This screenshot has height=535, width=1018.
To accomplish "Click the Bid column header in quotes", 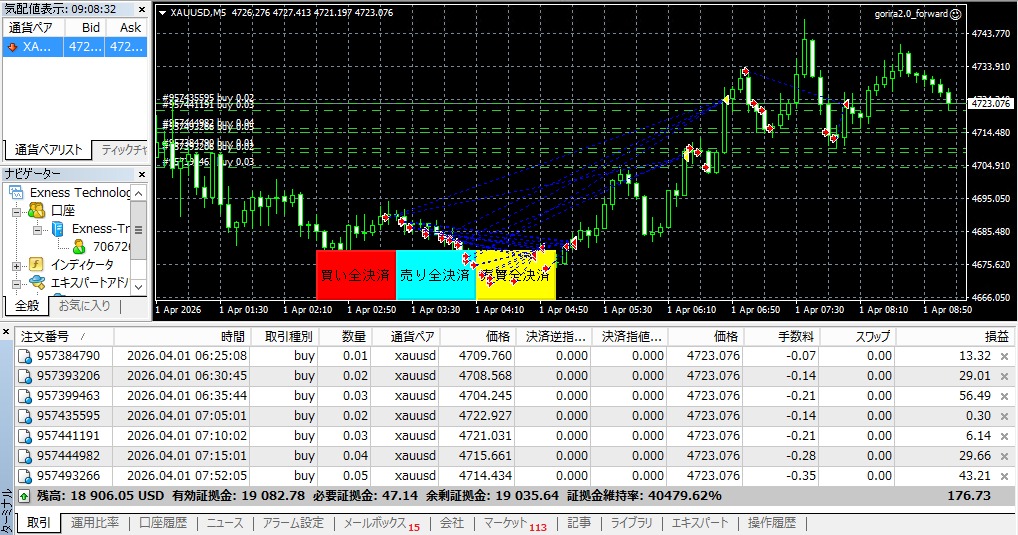I will pyautogui.click(x=84, y=27).
